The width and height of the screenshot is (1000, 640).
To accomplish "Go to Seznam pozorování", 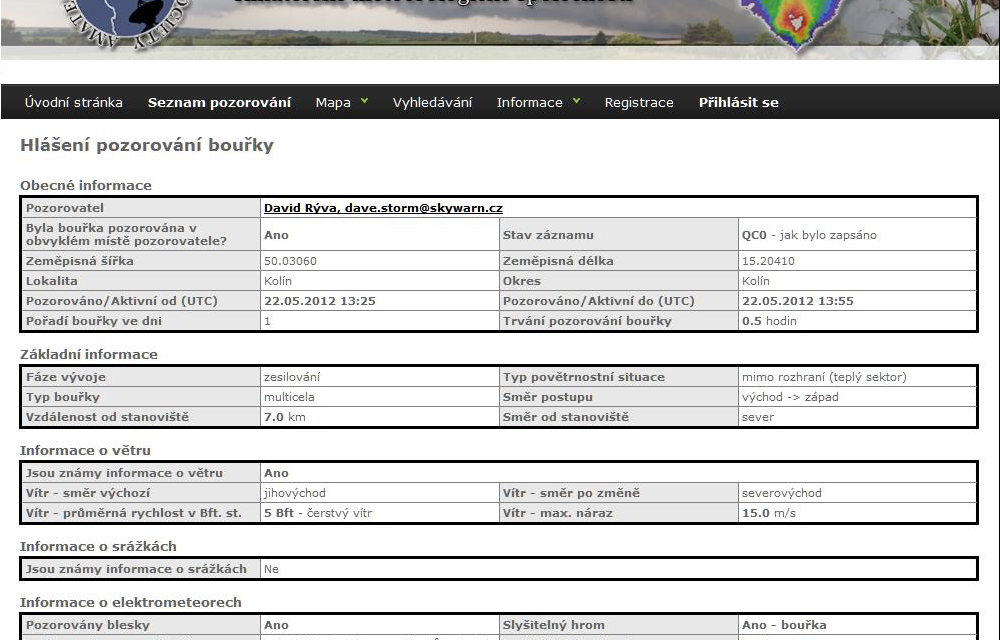I will 219,103.
